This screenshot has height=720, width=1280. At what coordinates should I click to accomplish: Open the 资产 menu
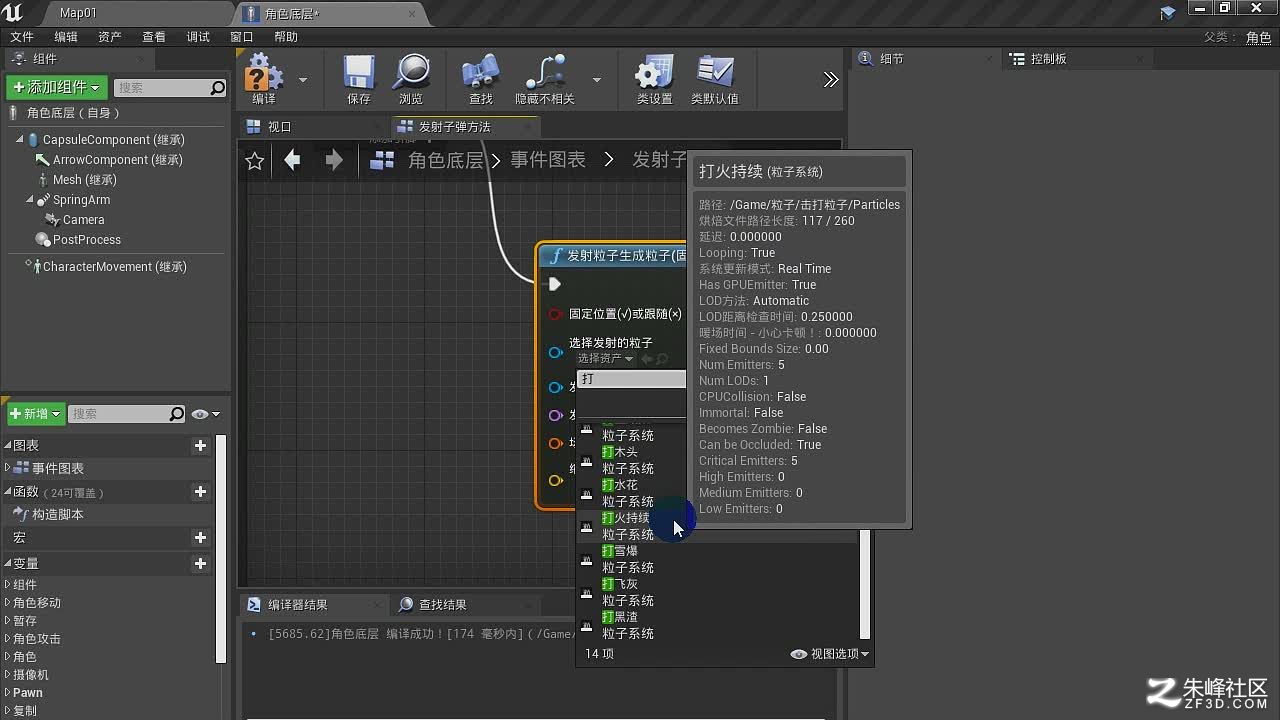pos(110,37)
